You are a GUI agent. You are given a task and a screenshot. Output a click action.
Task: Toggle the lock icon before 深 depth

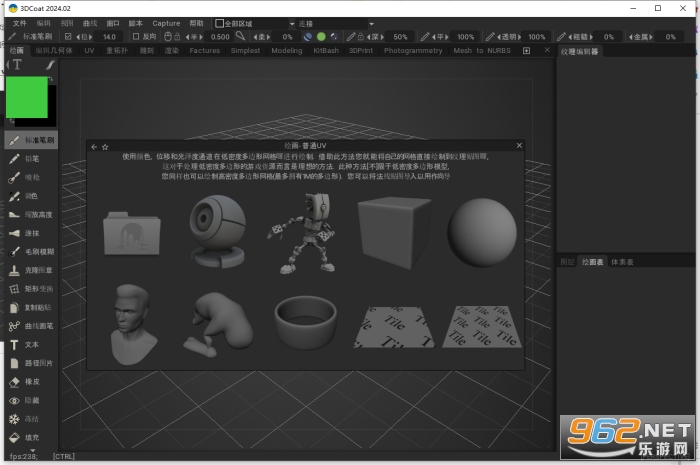point(361,37)
